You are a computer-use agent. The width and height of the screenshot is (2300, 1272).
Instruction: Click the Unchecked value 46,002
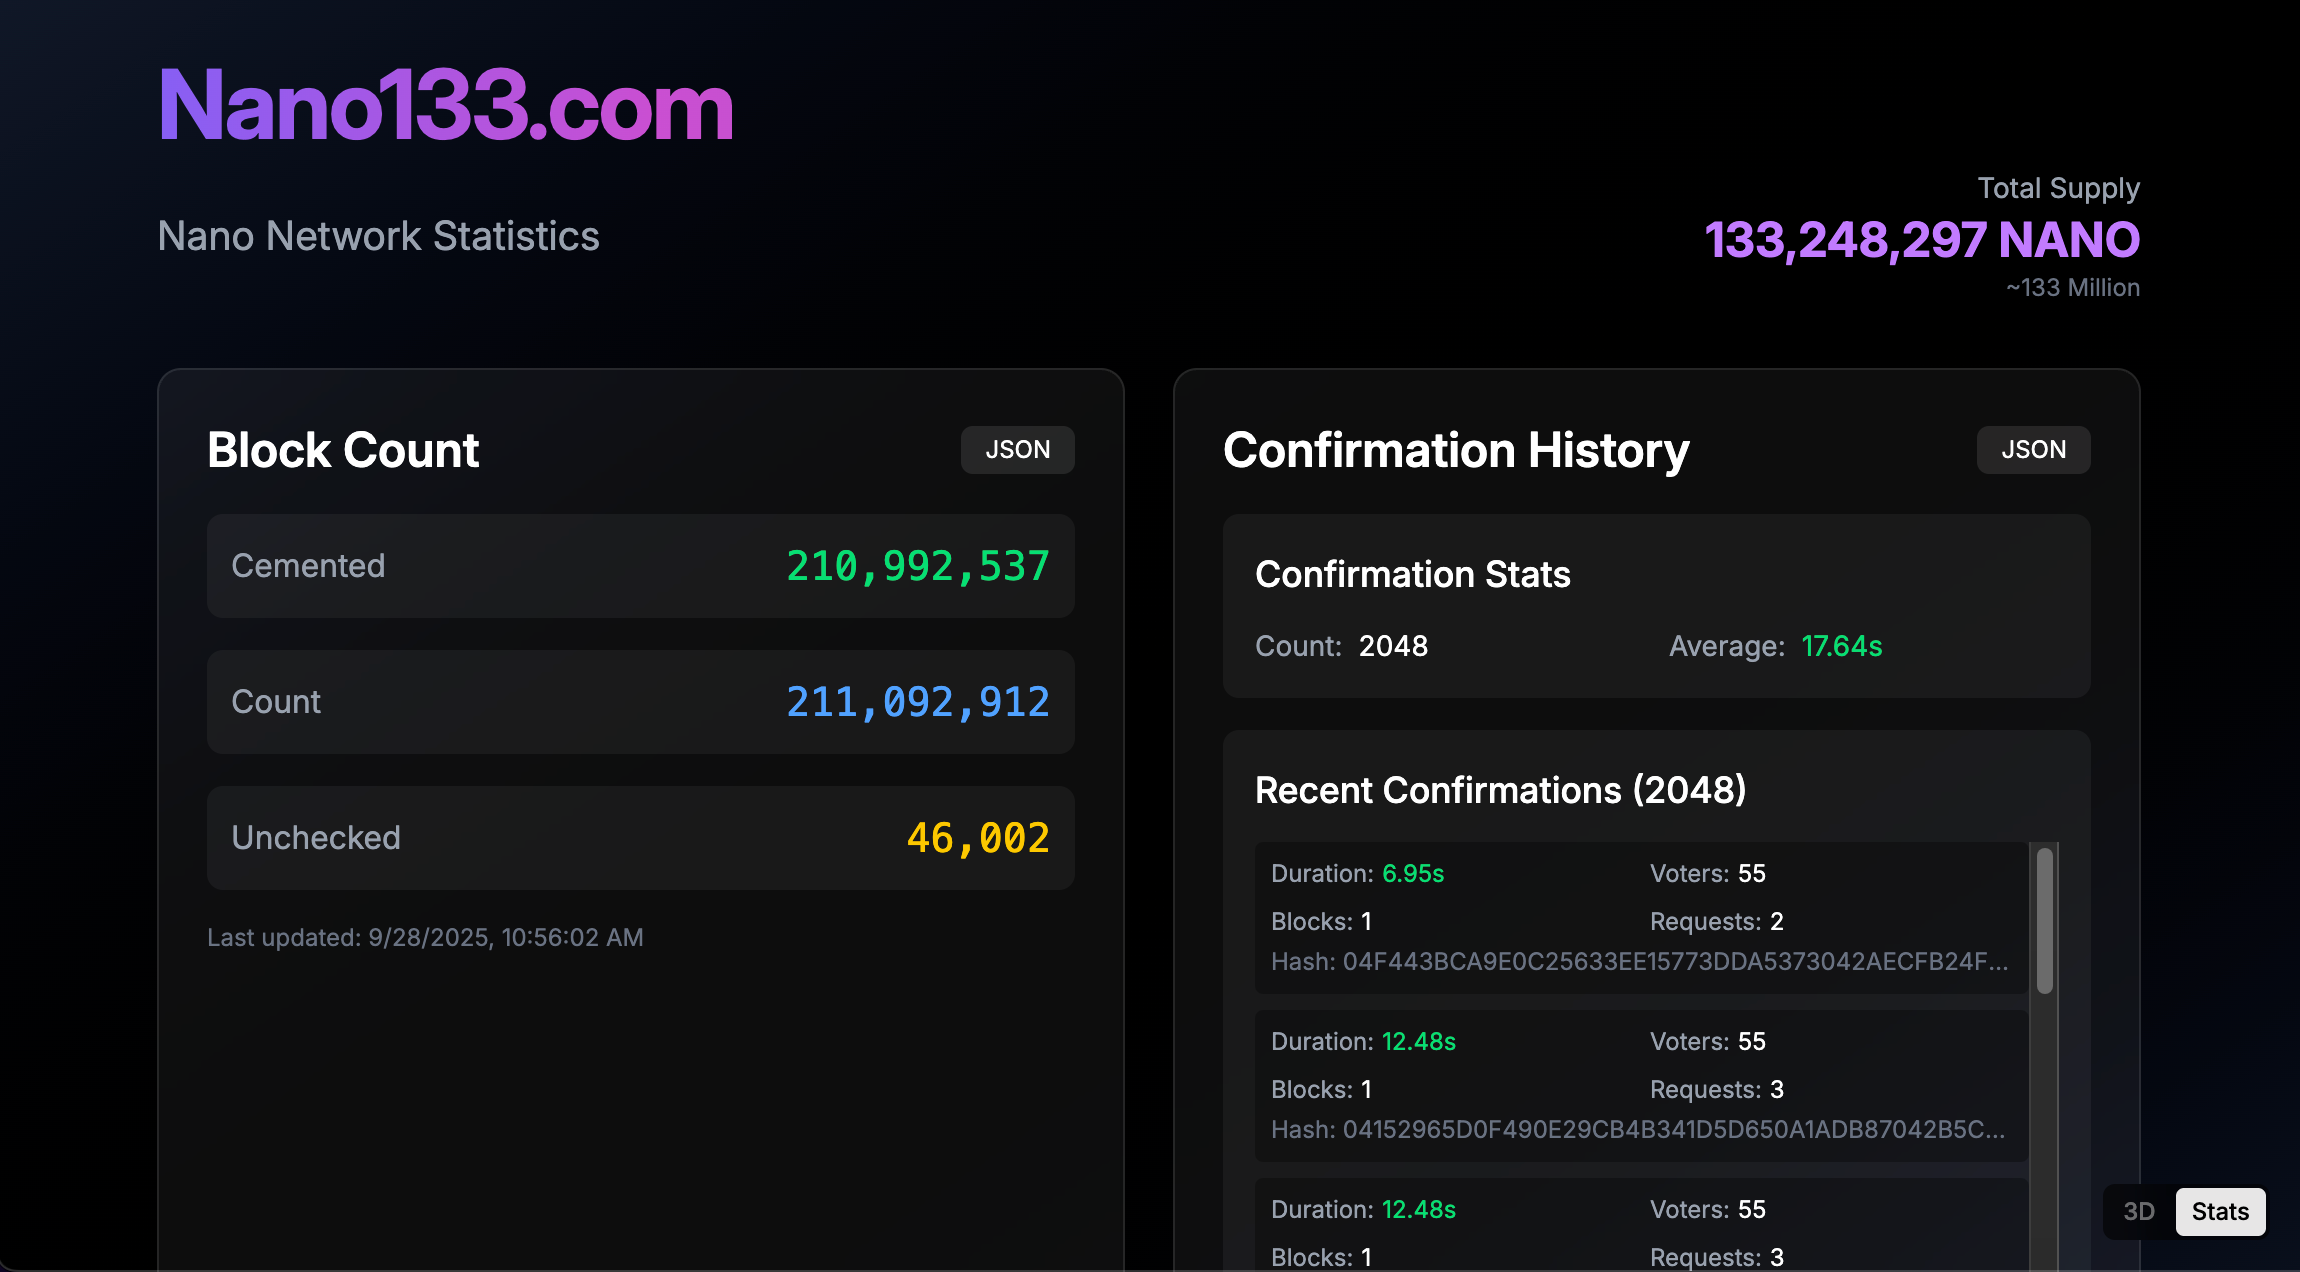977,838
